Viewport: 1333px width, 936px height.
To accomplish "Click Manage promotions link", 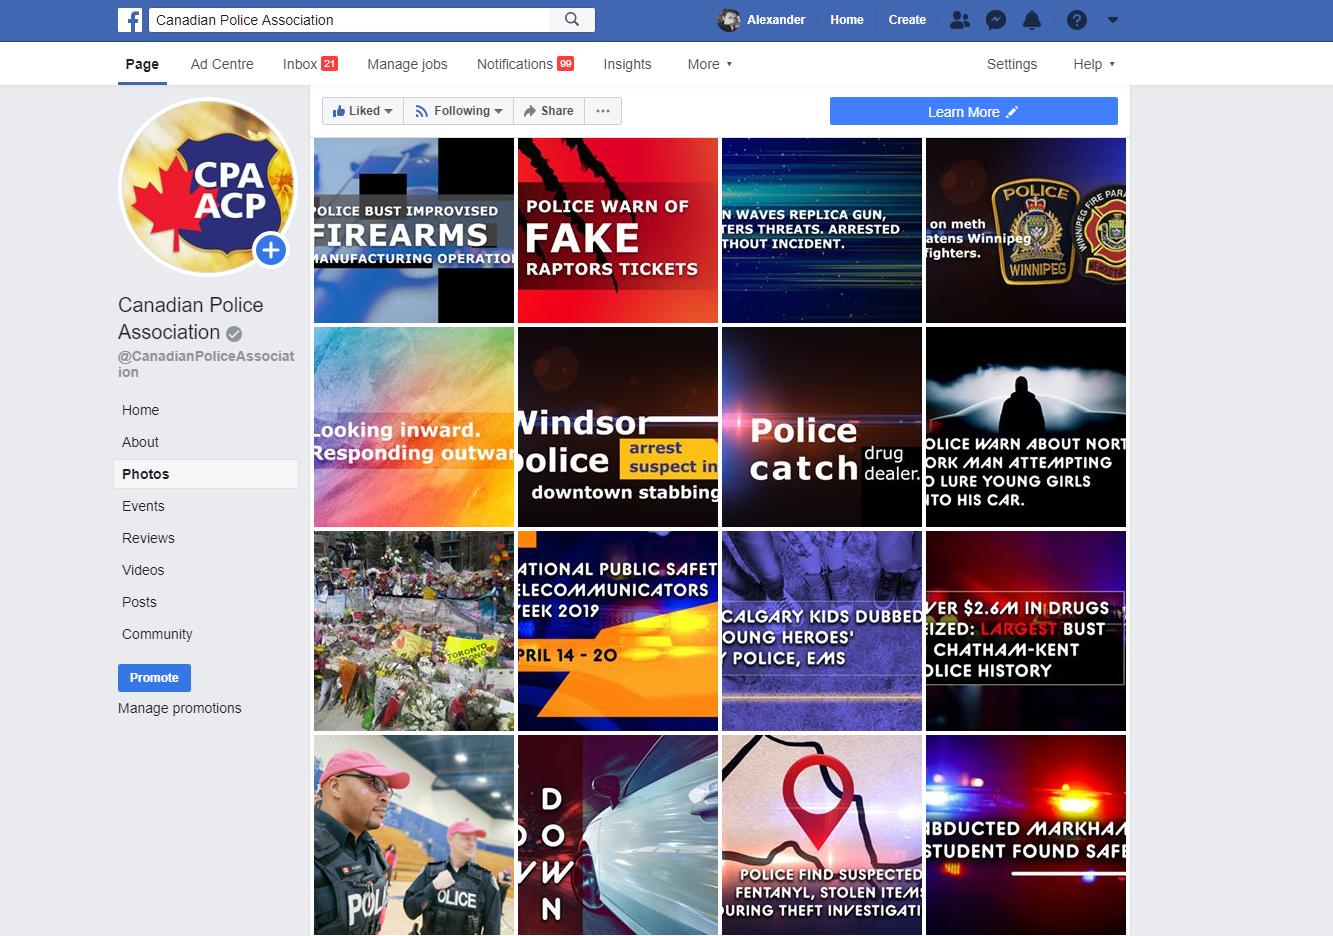I will [180, 708].
